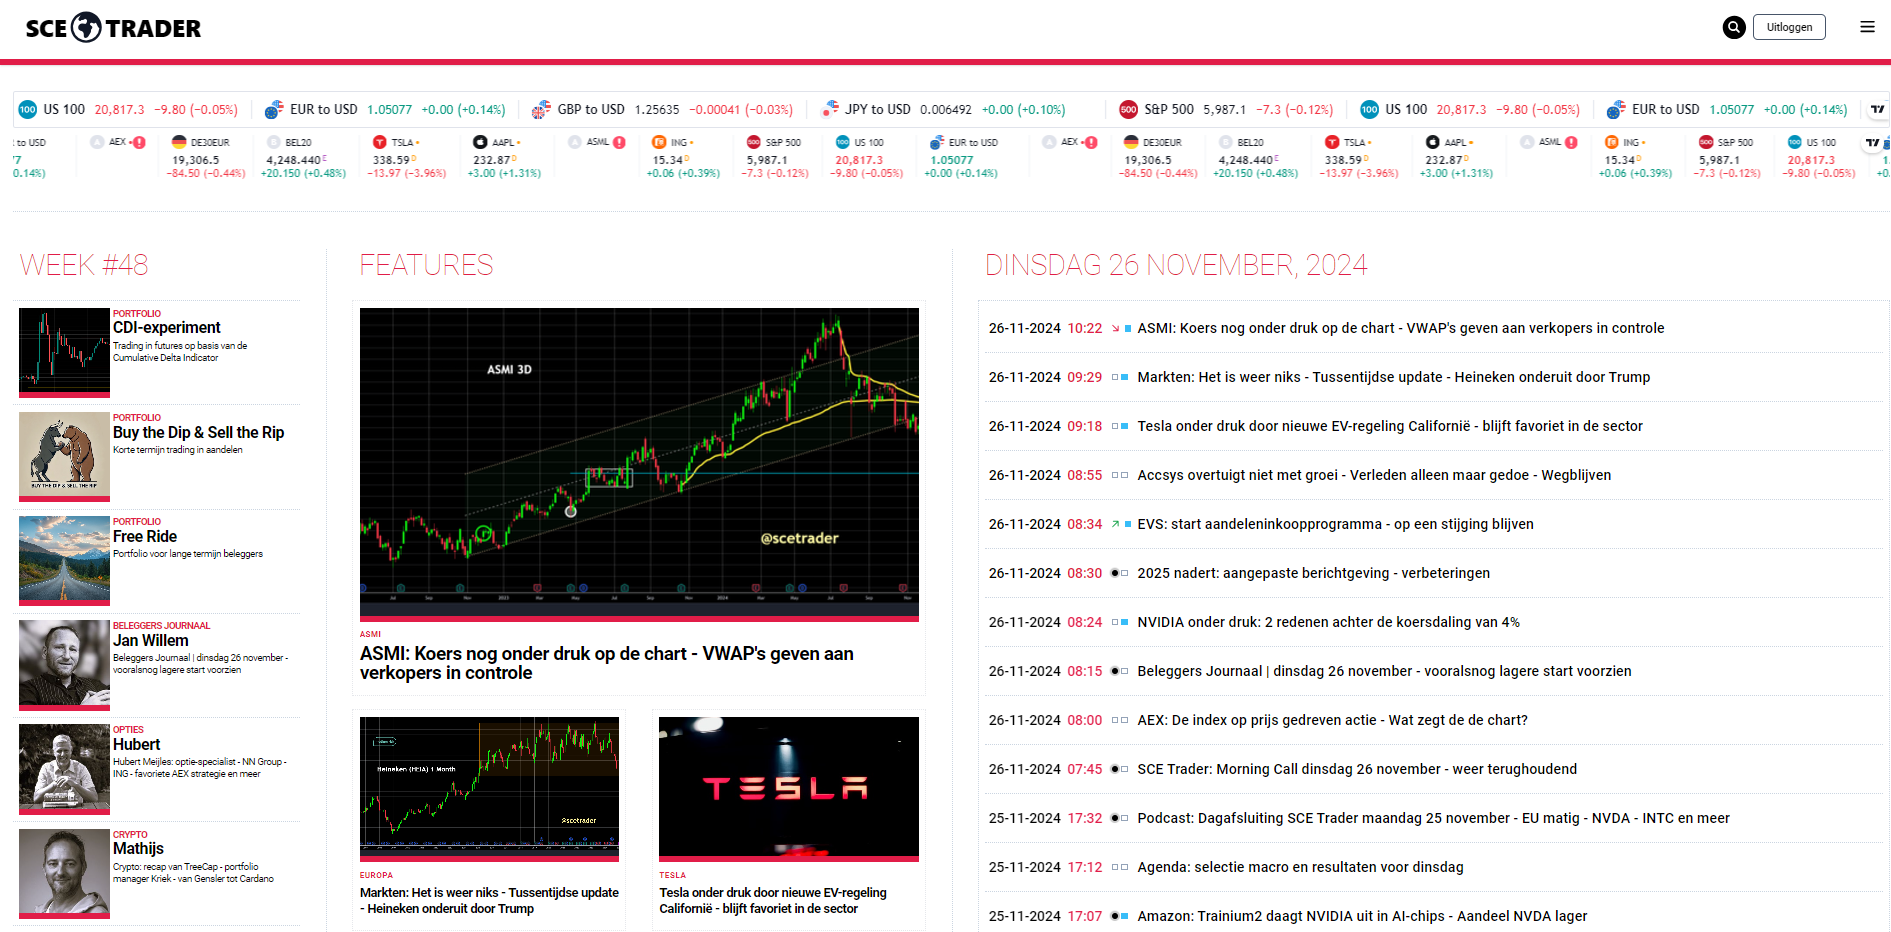Viewport: 1891px width, 932px height.
Task: Open the Mathijs crypto link
Action: tap(138, 848)
